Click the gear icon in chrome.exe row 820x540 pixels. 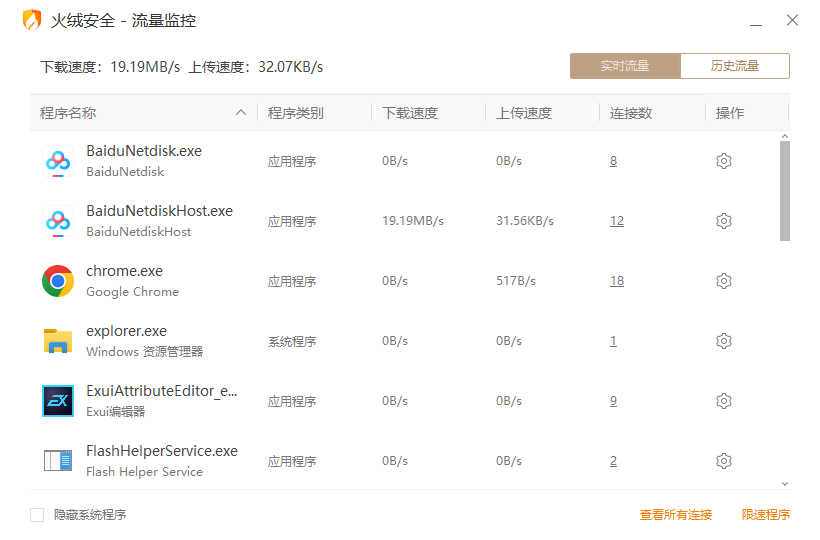[724, 281]
